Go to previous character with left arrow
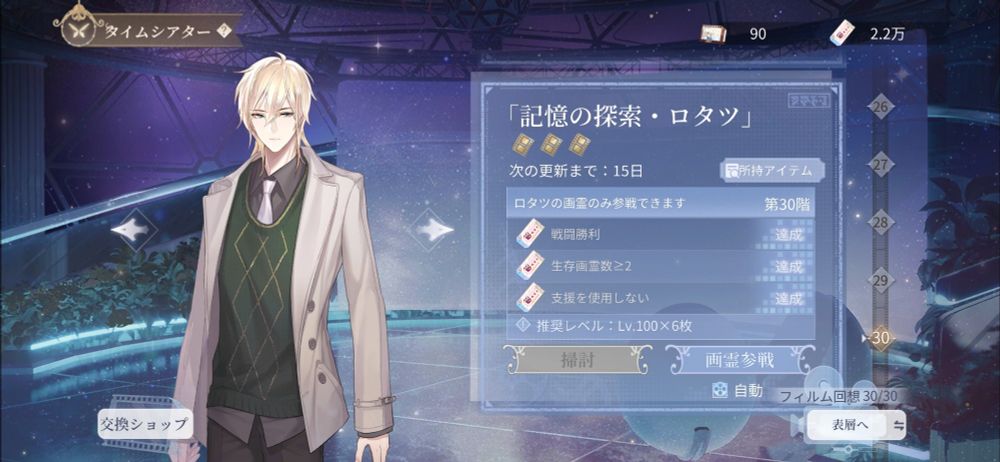 tap(132, 230)
